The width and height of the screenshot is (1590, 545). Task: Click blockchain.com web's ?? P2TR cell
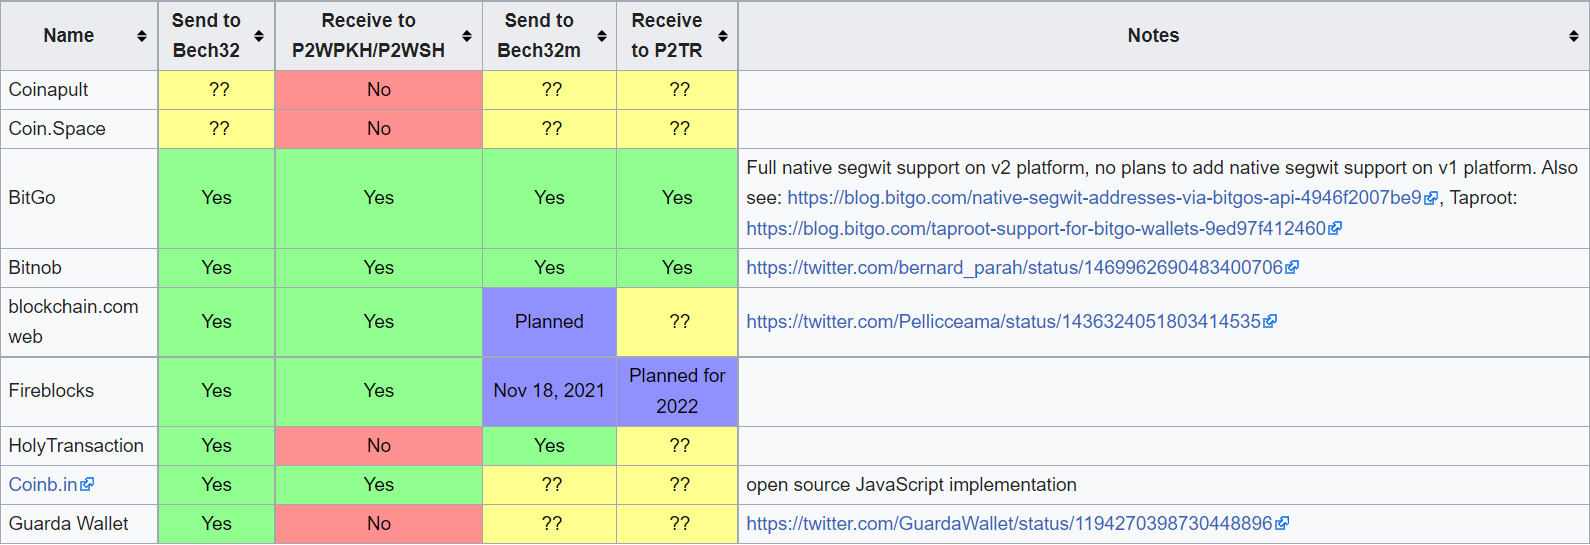pos(677,322)
